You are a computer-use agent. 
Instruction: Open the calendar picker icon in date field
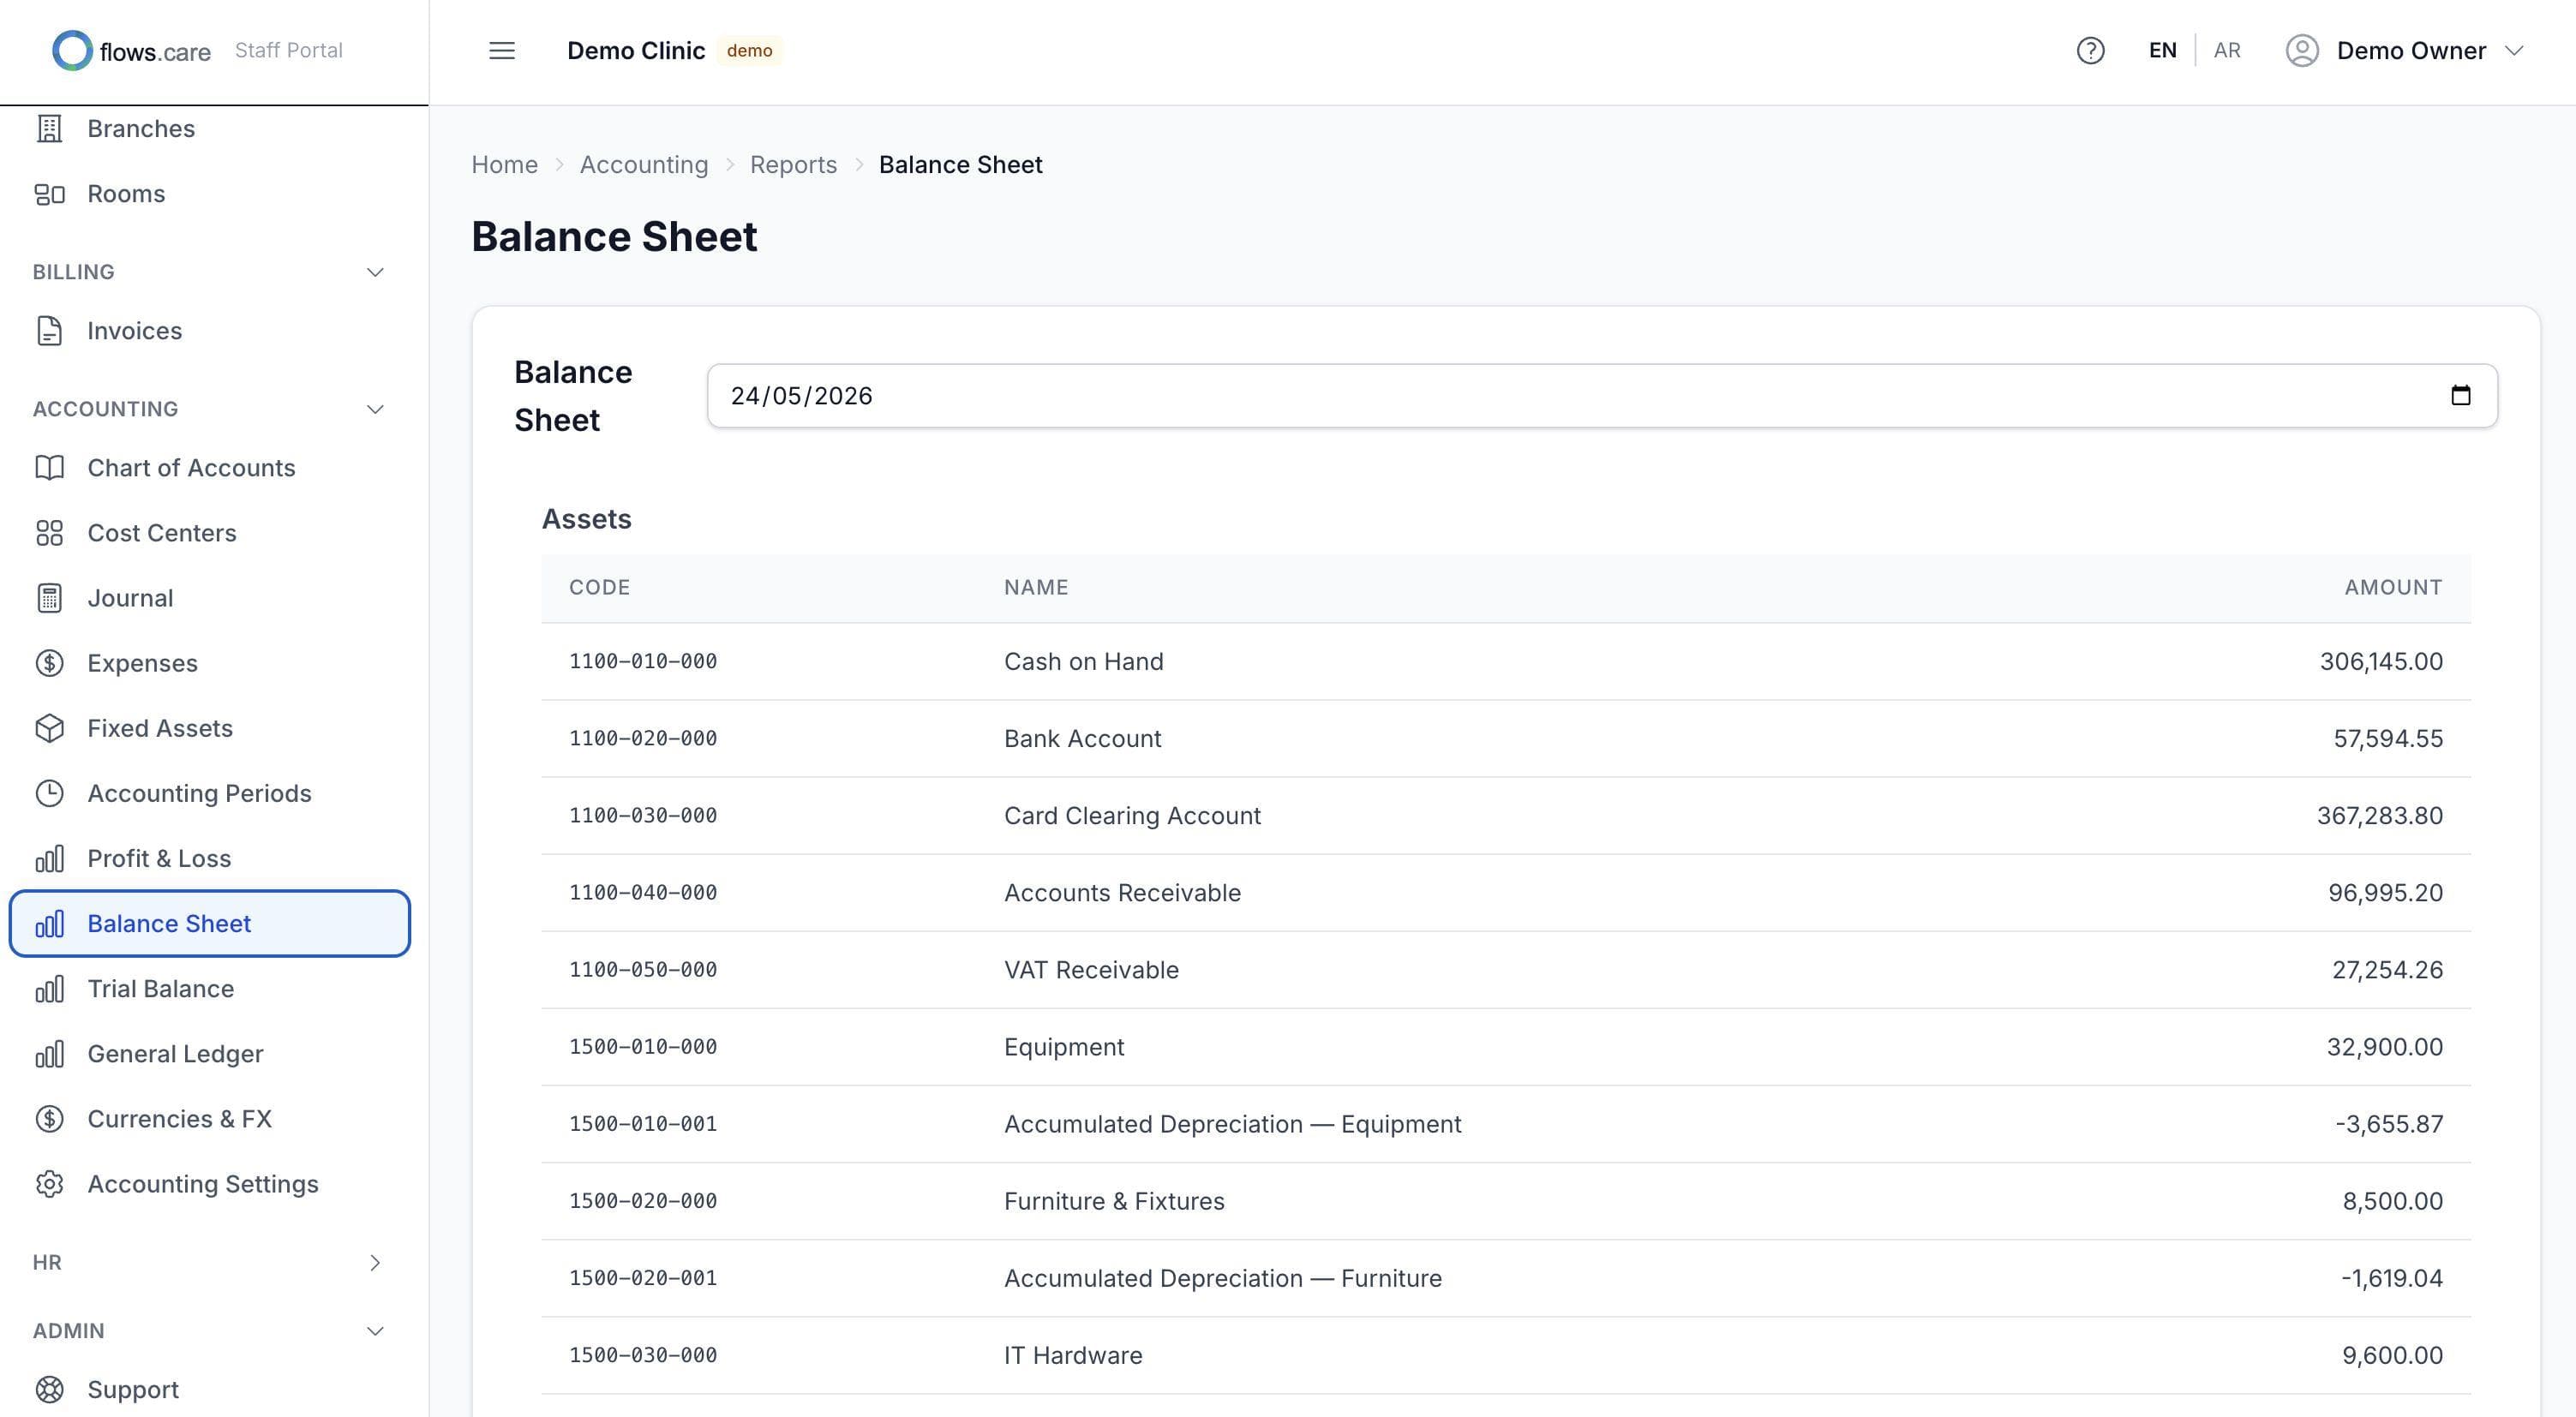[2460, 396]
